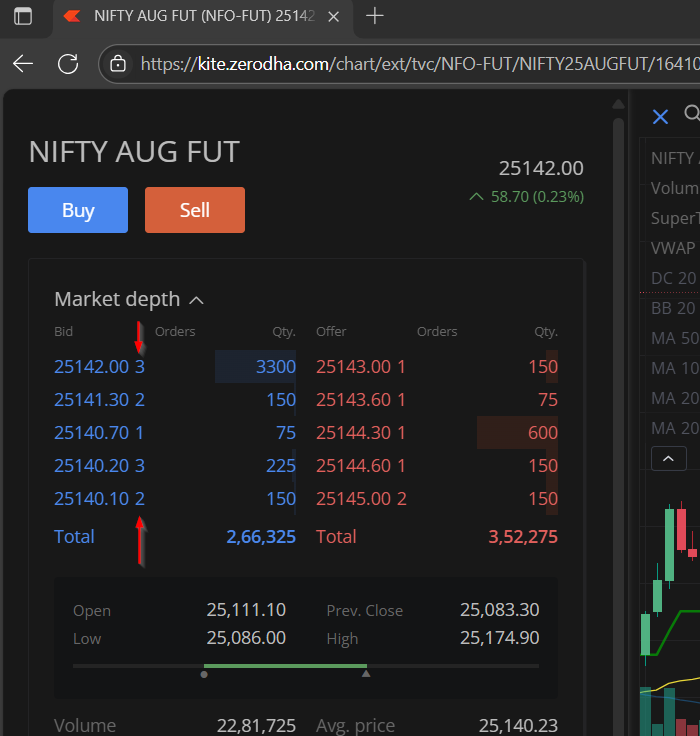Click the day's low-high range bar
The image size is (700, 736).
coord(305,666)
